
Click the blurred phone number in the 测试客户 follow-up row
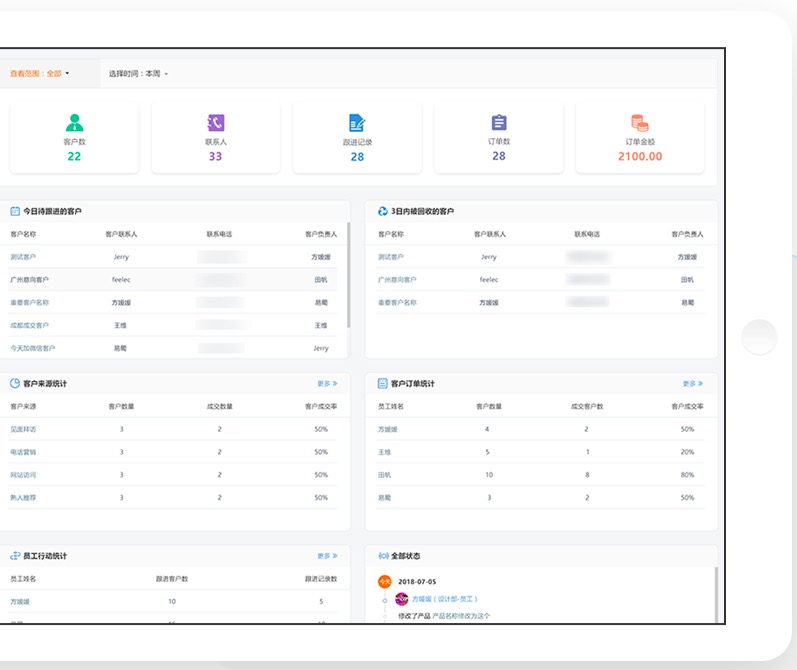point(223,257)
